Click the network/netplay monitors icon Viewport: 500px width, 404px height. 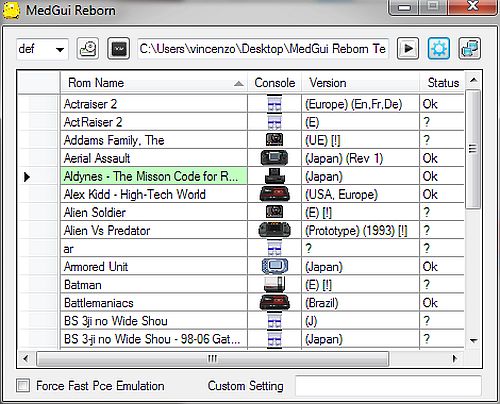(x=469, y=49)
